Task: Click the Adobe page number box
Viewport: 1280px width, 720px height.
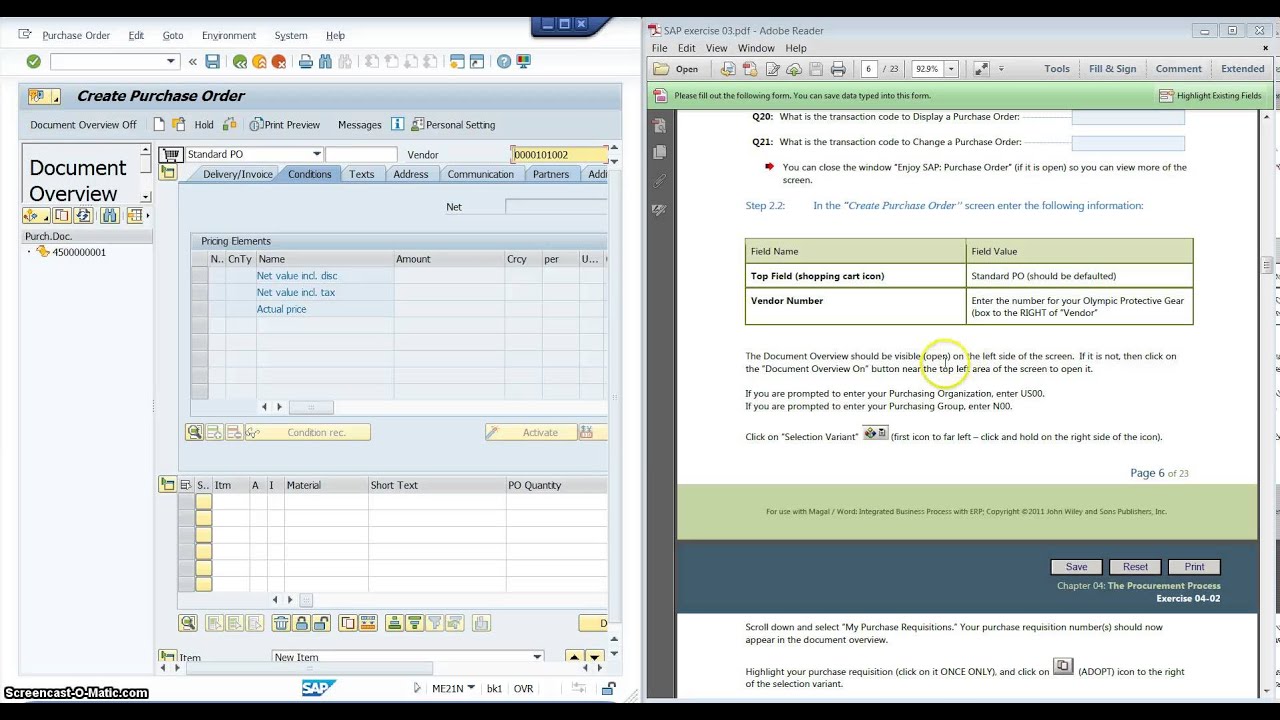Action: pos(868,69)
